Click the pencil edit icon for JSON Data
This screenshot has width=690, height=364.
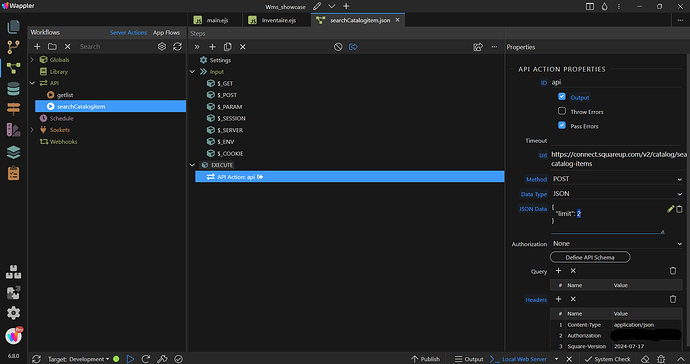click(x=670, y=210)
